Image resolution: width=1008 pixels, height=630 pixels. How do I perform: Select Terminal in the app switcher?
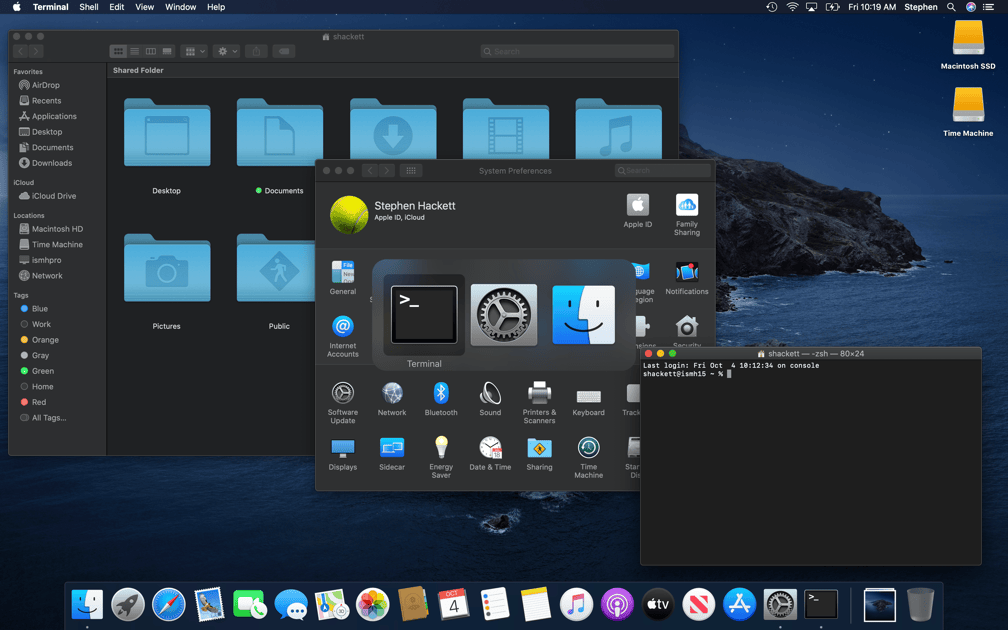click(424, 314)
